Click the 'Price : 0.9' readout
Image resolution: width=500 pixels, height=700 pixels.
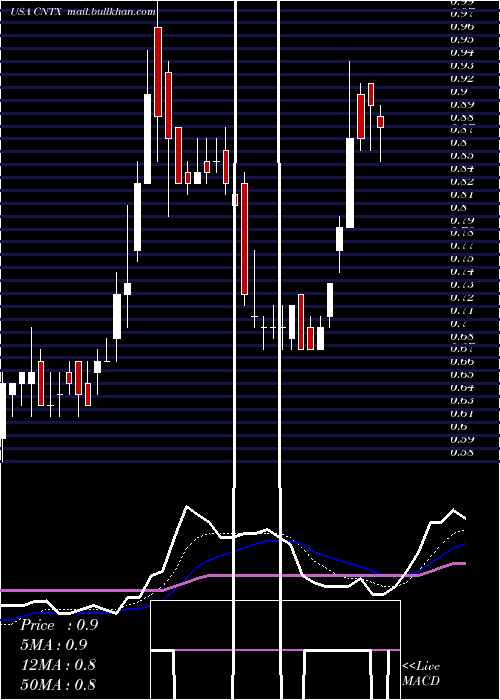pyautogui.click(x=59, y=625)
